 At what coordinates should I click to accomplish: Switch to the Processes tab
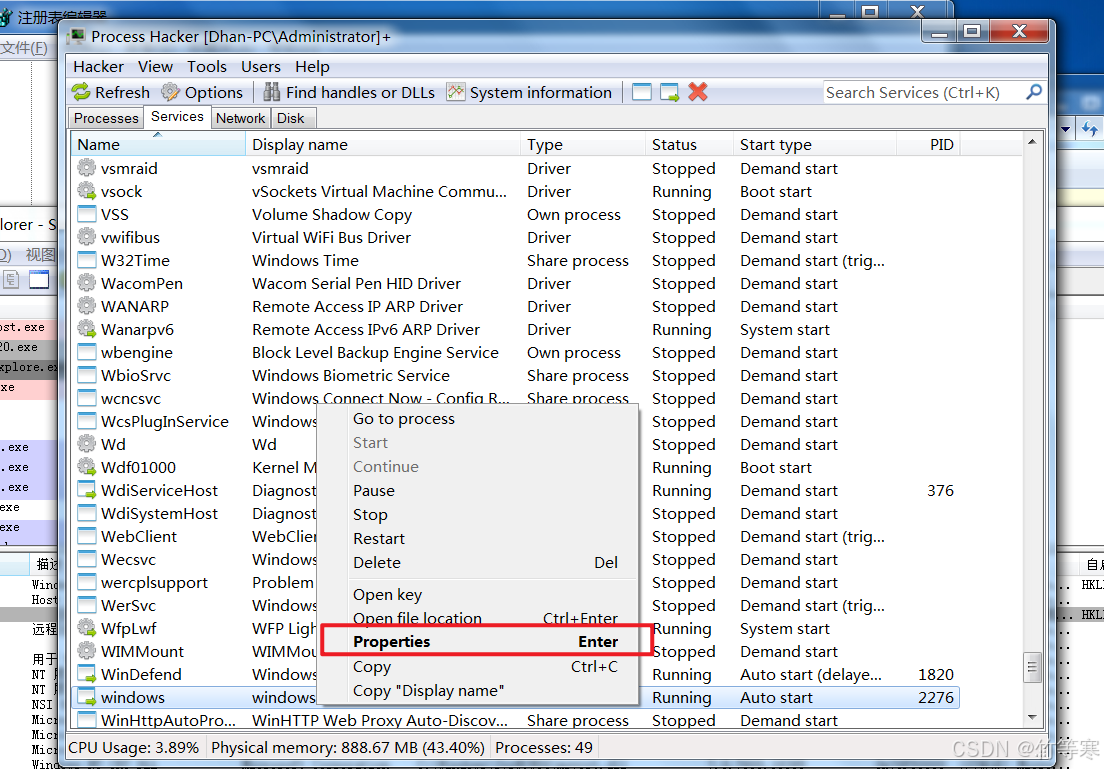[x=106, y=118]
